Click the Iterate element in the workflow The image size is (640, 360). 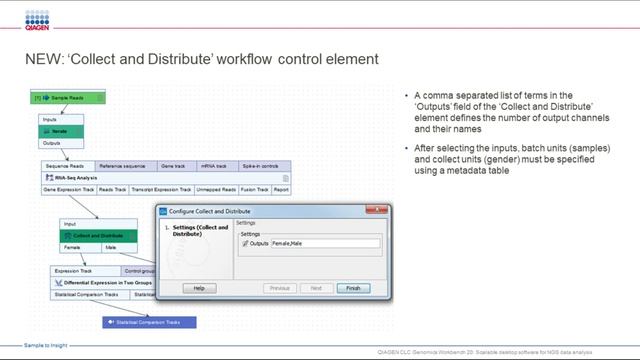pos(61,131)
